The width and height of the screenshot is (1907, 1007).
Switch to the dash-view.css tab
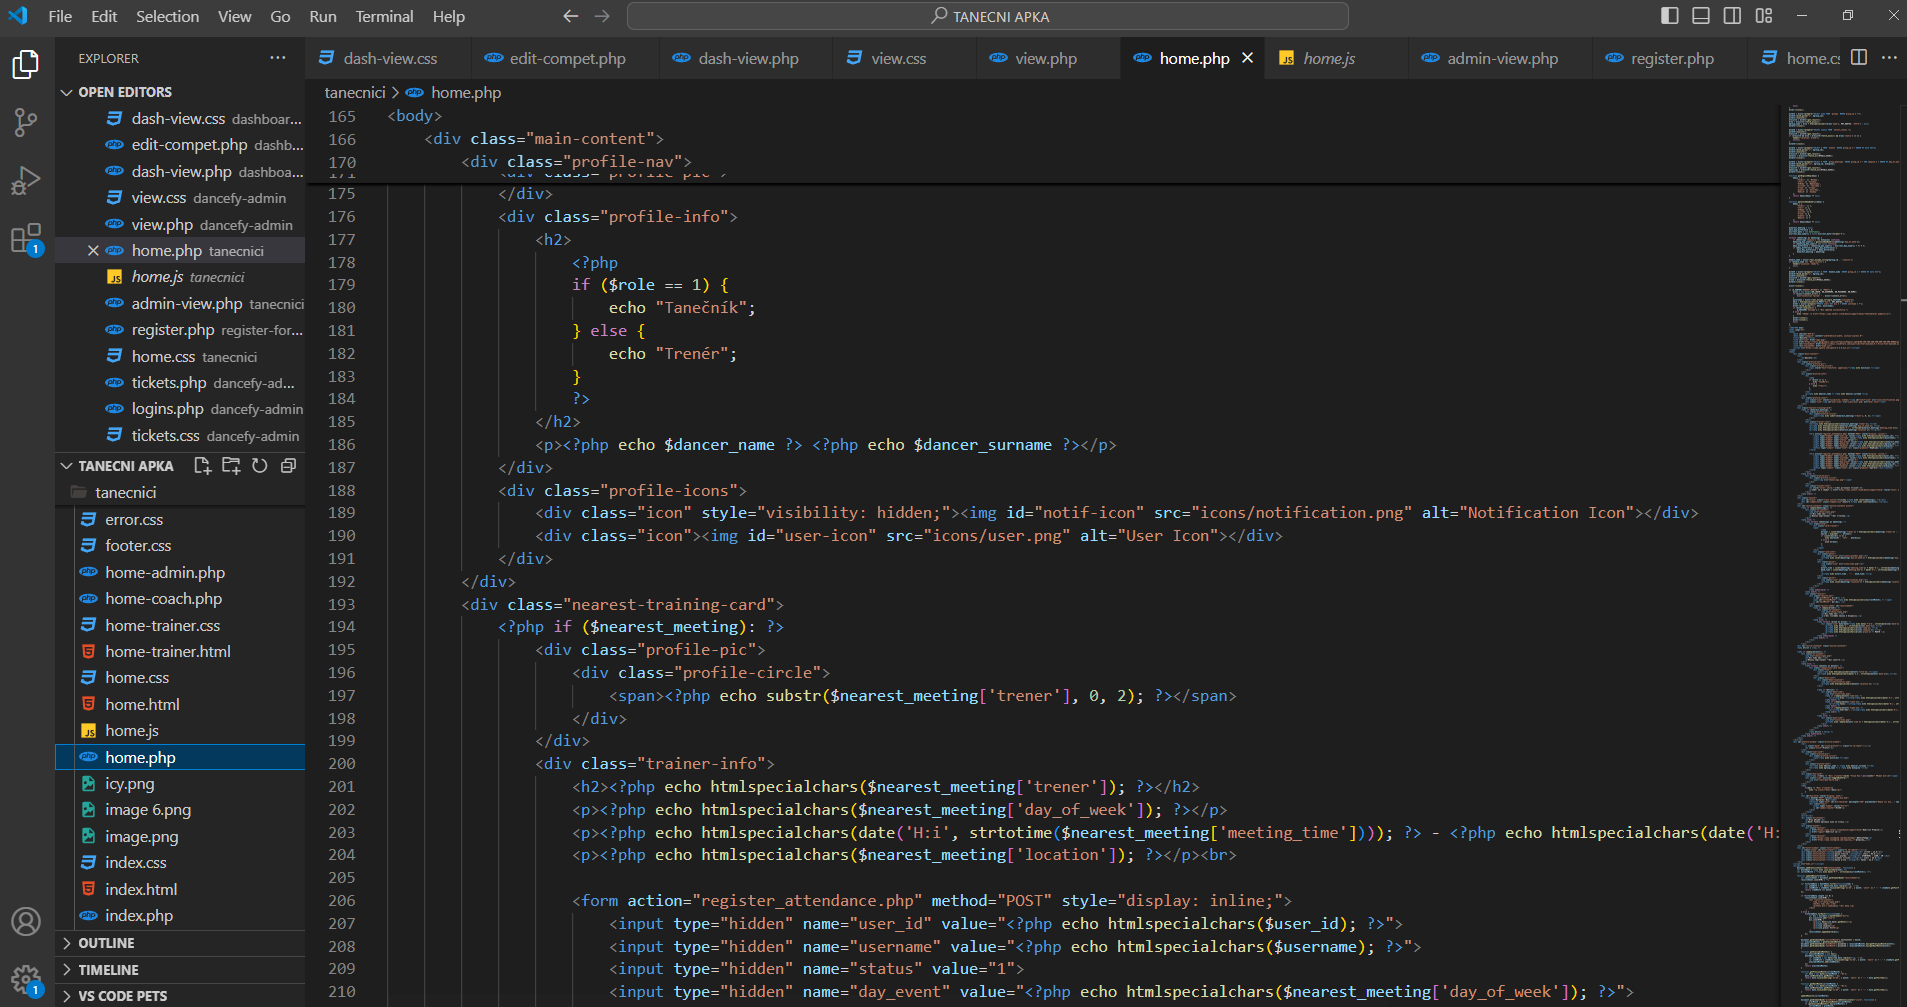tap(389, 58)
